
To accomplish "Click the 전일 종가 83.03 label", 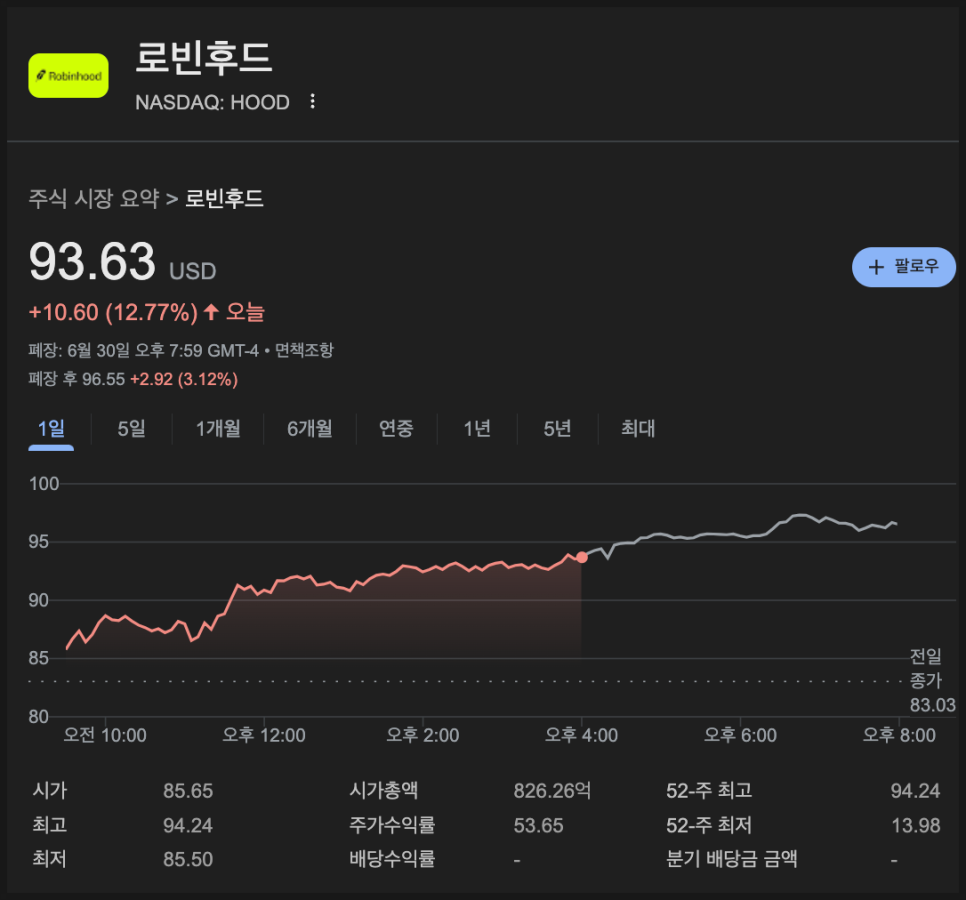I will (x=932, y=681).
